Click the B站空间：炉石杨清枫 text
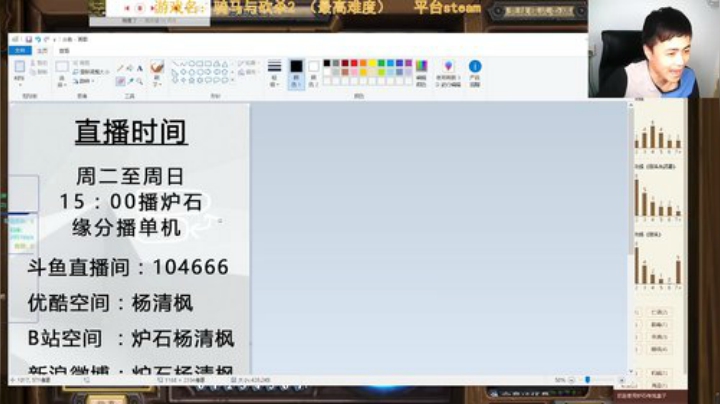720x404 pixels. (131, 339)
